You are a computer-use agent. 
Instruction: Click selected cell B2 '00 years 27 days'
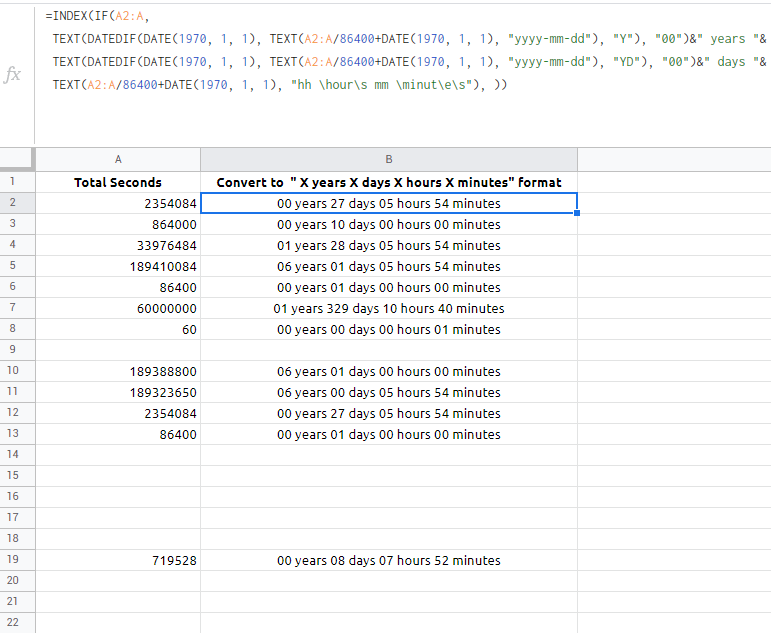point(389,203)
